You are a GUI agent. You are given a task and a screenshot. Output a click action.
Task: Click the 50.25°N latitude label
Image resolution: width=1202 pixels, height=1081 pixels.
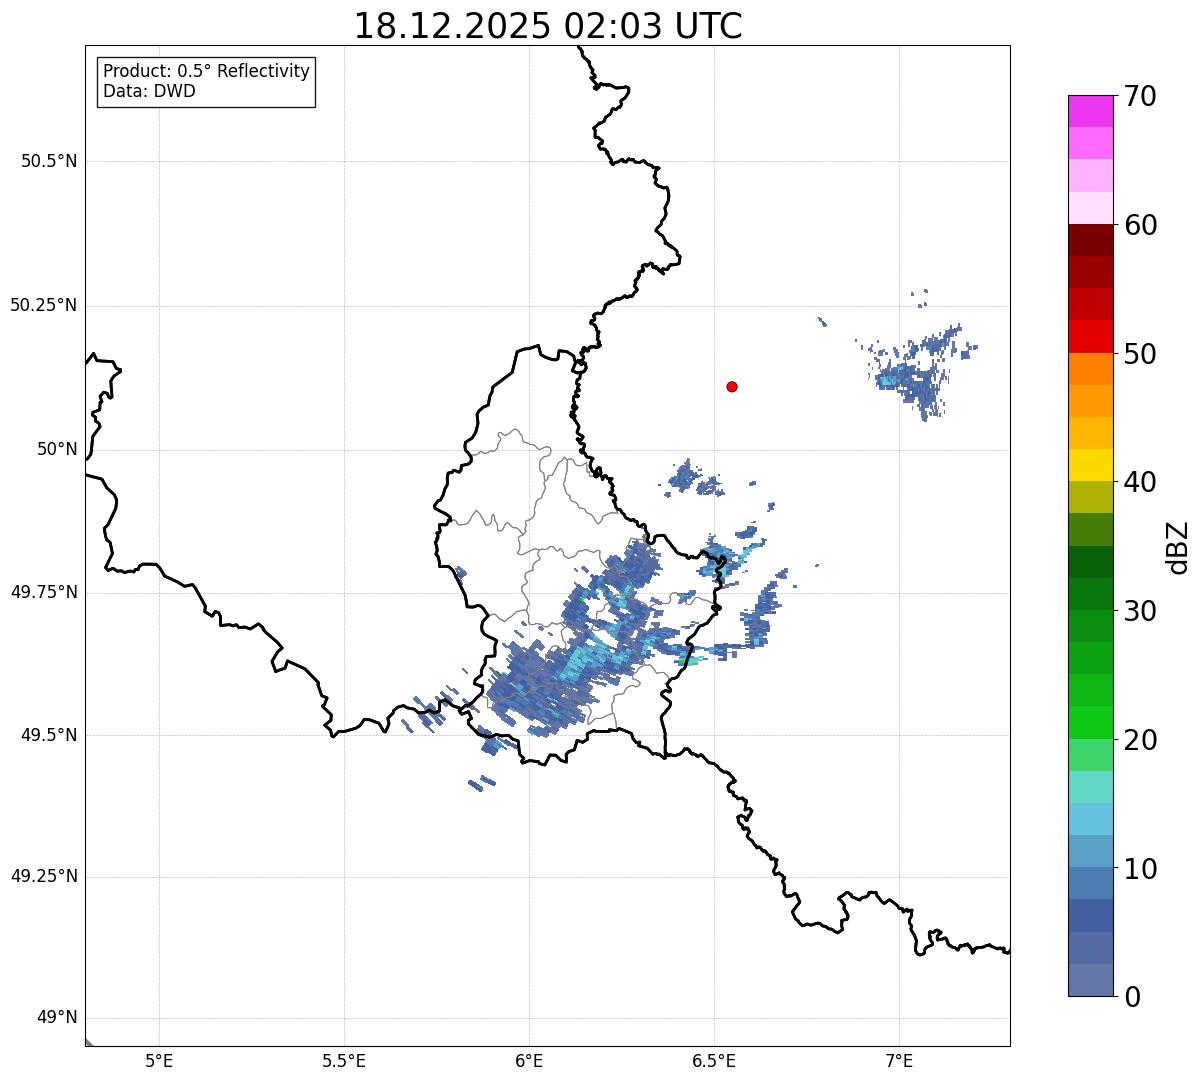click(44, 305)
